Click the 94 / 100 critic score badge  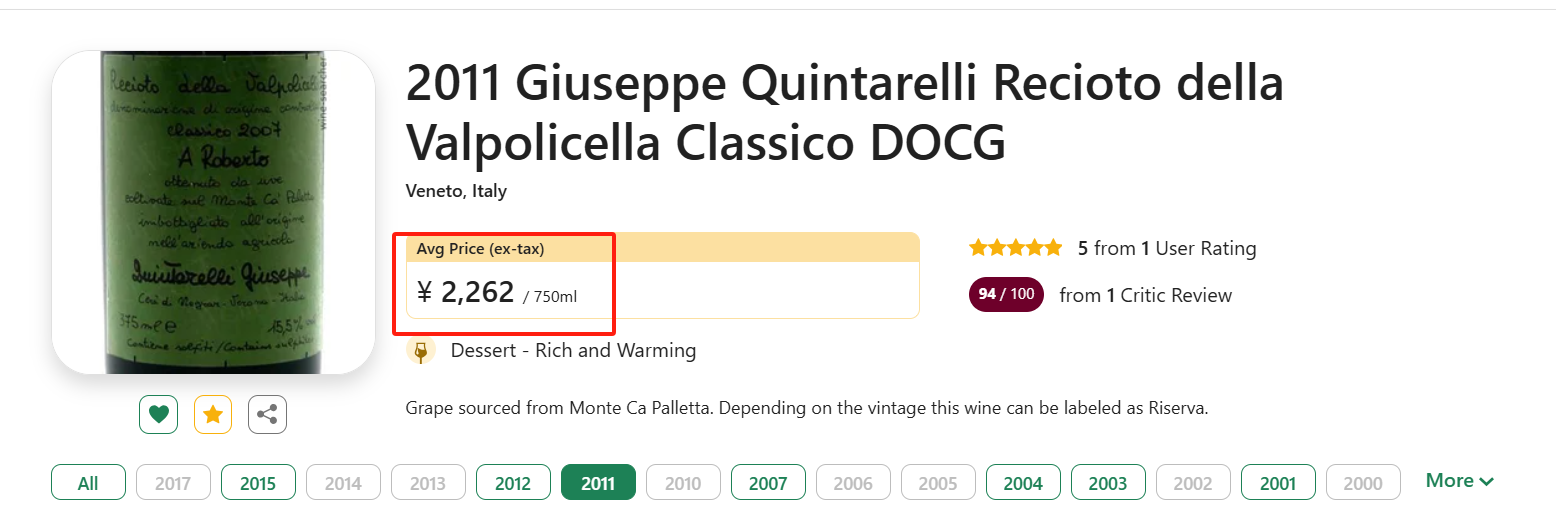[x=1006, y=295]
